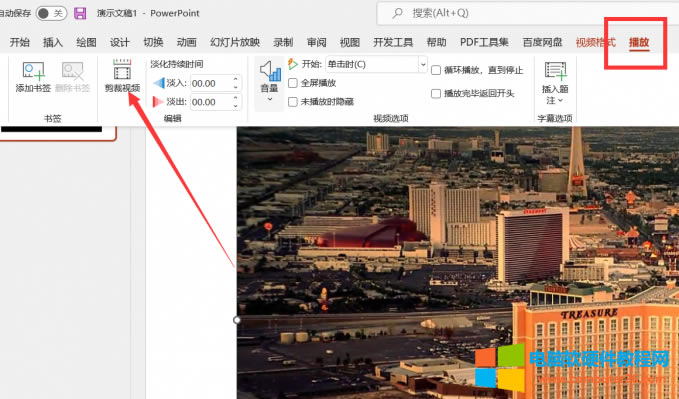Check Rewind After Playing (播放完毕返回开头)
The width and height of the screenshot is (679, 399).
click(x=436, y=94)
